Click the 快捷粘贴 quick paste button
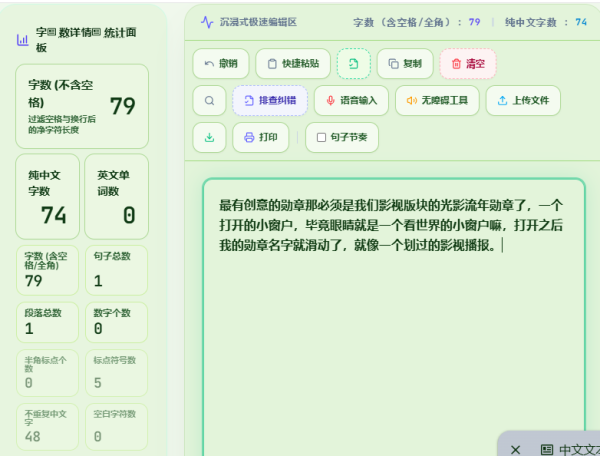 click(x=293, y=64)
